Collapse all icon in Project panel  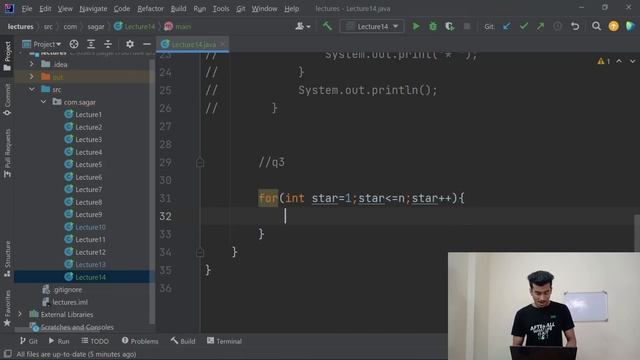(108, 44)
